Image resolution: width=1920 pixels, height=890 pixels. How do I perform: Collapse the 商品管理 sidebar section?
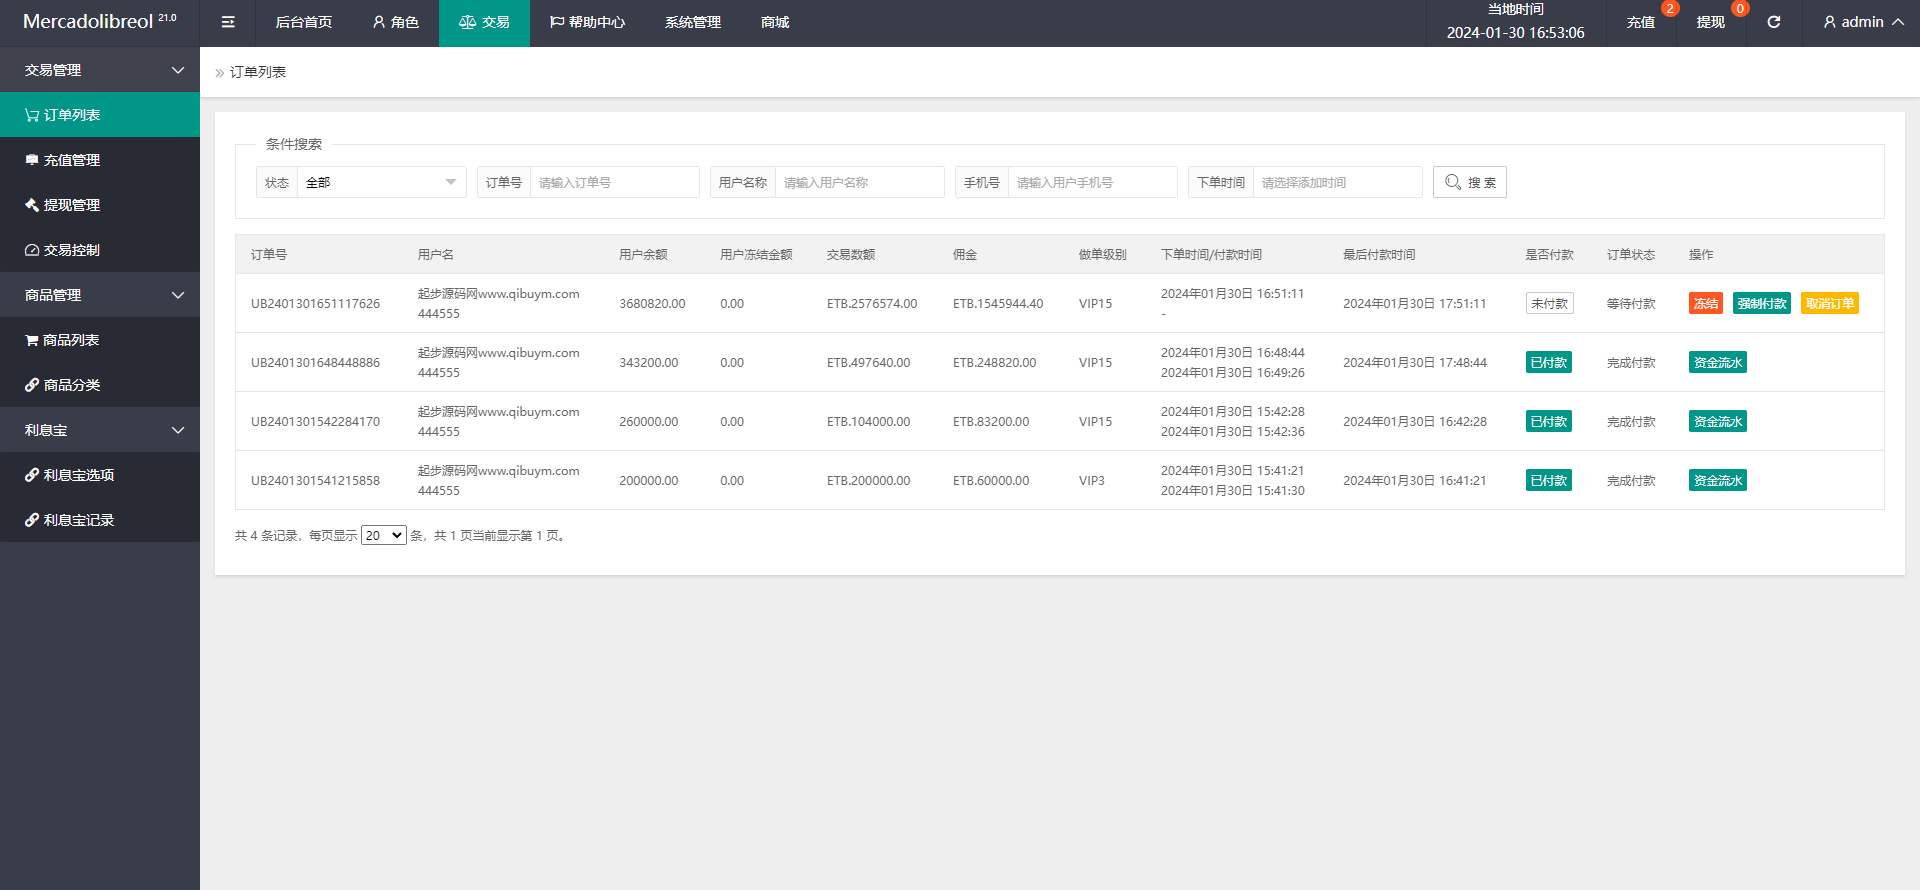tap(100, 295)
